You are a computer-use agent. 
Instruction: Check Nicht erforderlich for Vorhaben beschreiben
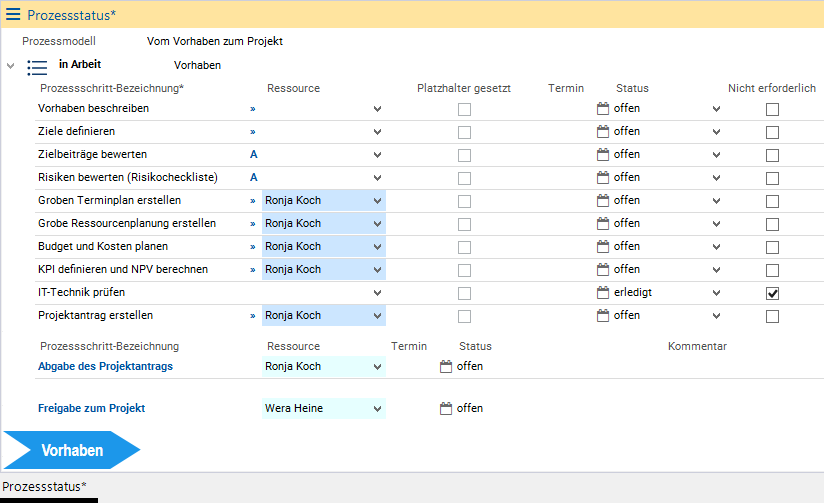click(772, 109)
